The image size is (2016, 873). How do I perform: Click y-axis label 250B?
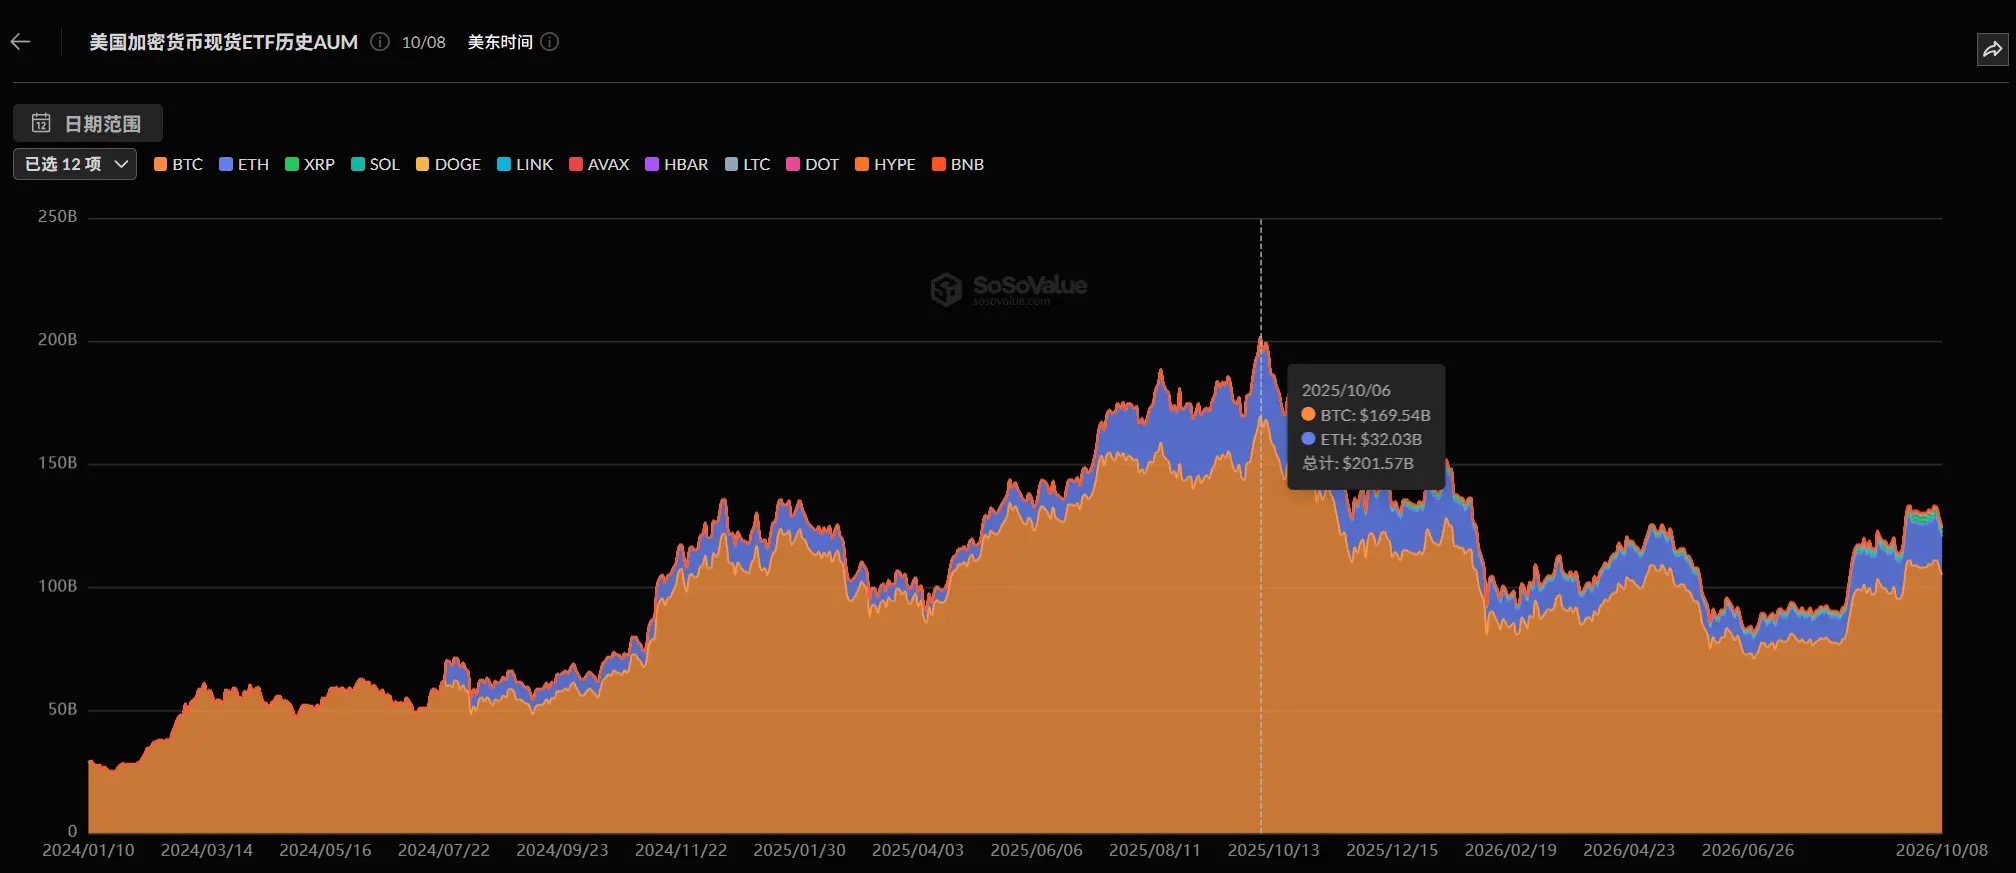click(57, 217)
